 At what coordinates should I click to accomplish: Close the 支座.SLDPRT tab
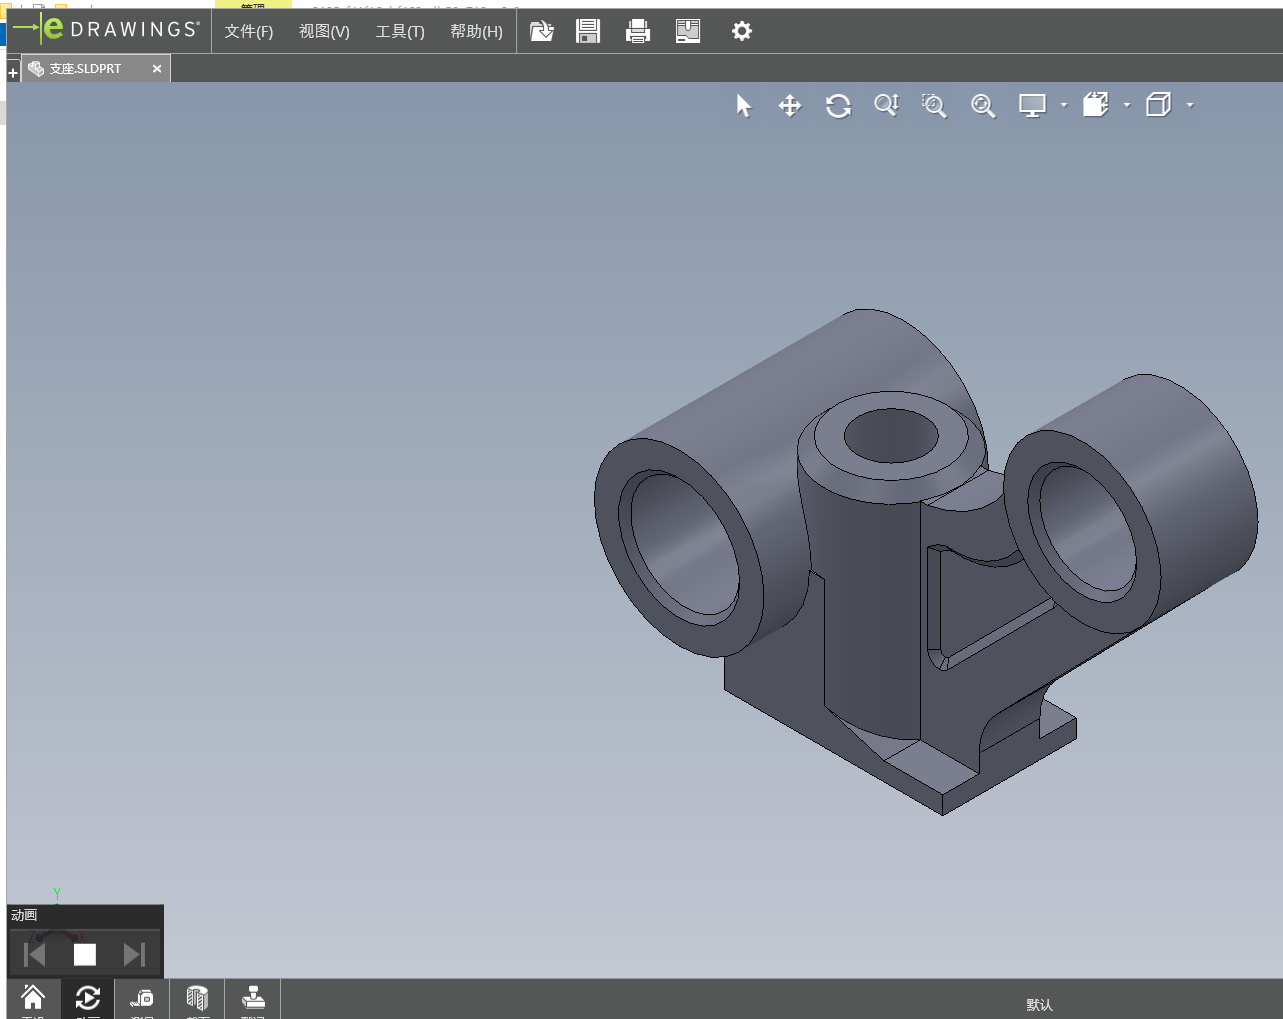157,69
